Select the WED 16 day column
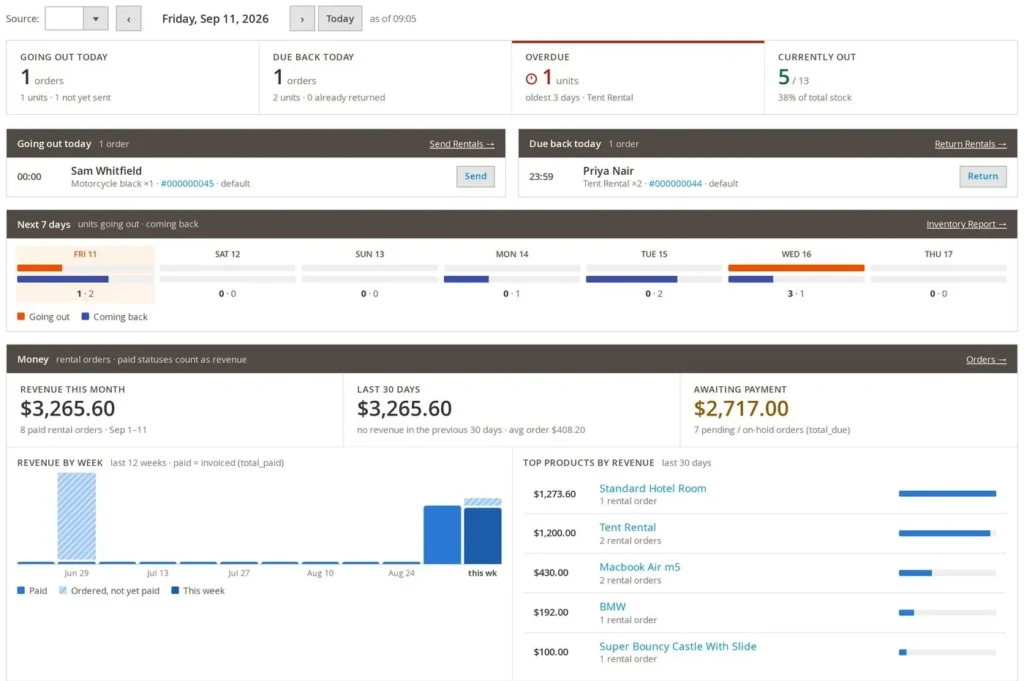This screenshot has width=1024, height=681. click(x=796, y=274)
